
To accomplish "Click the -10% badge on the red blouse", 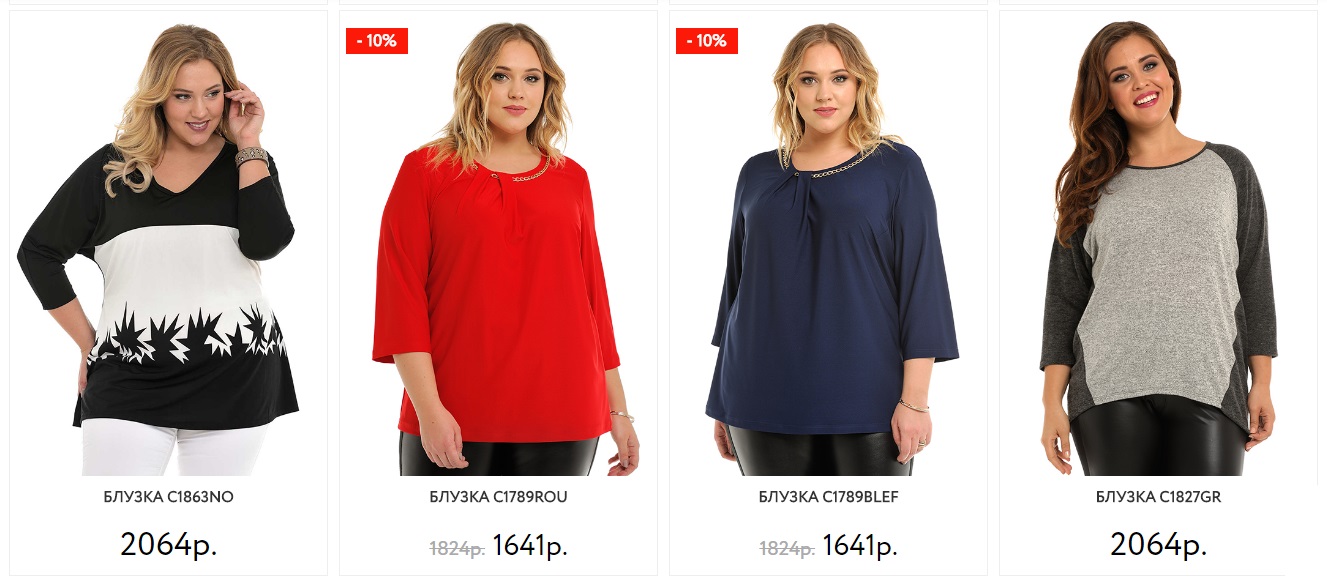I will [x=377, y=41].
